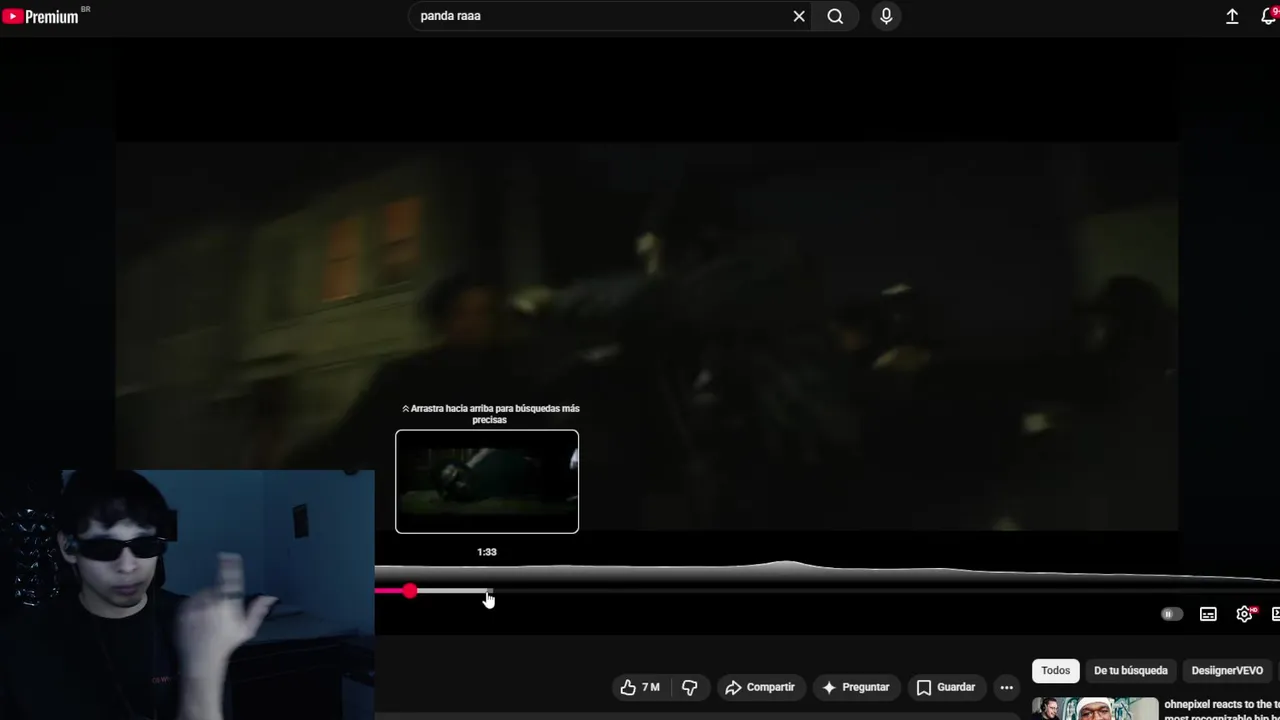This screenshot has width=1280, height=720.
Task: Open video settings gear
Action: click(x=1245, y=614)
